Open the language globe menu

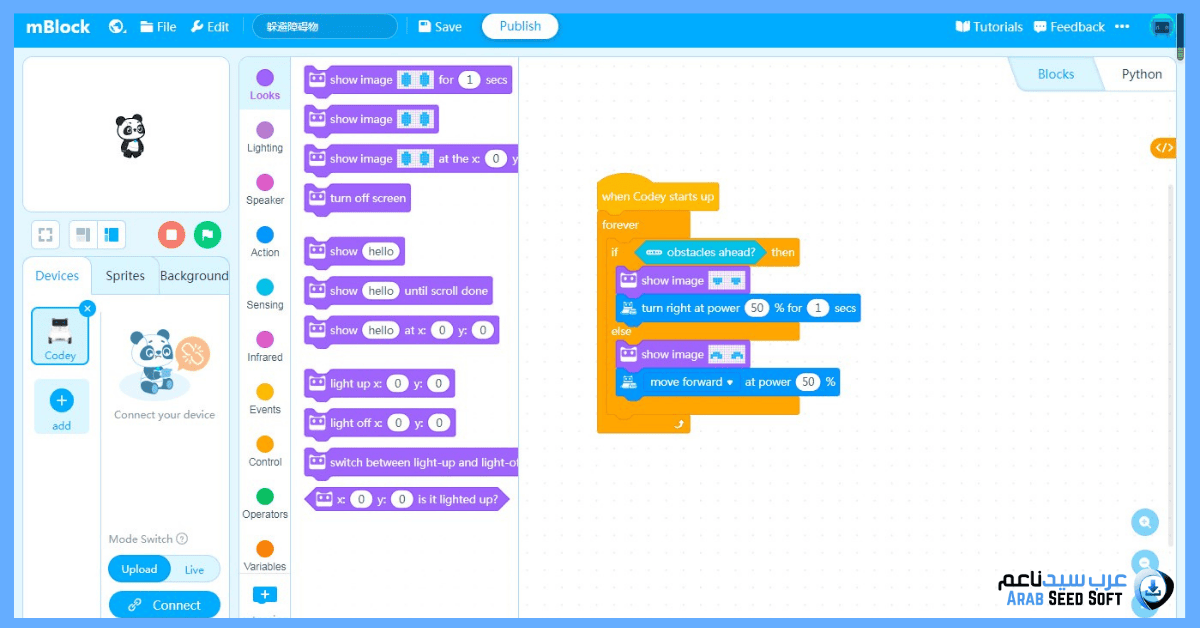[117, 27]
